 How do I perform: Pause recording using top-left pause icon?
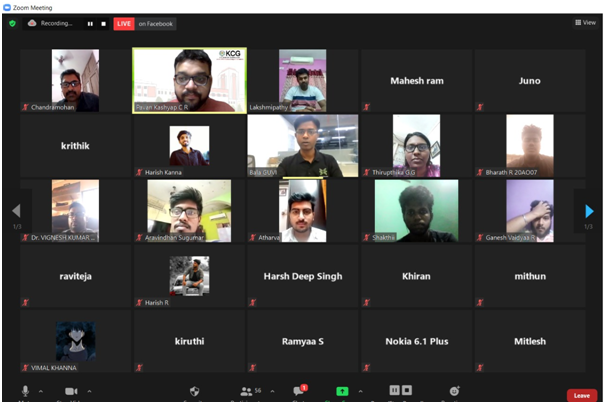pos(90,24)
